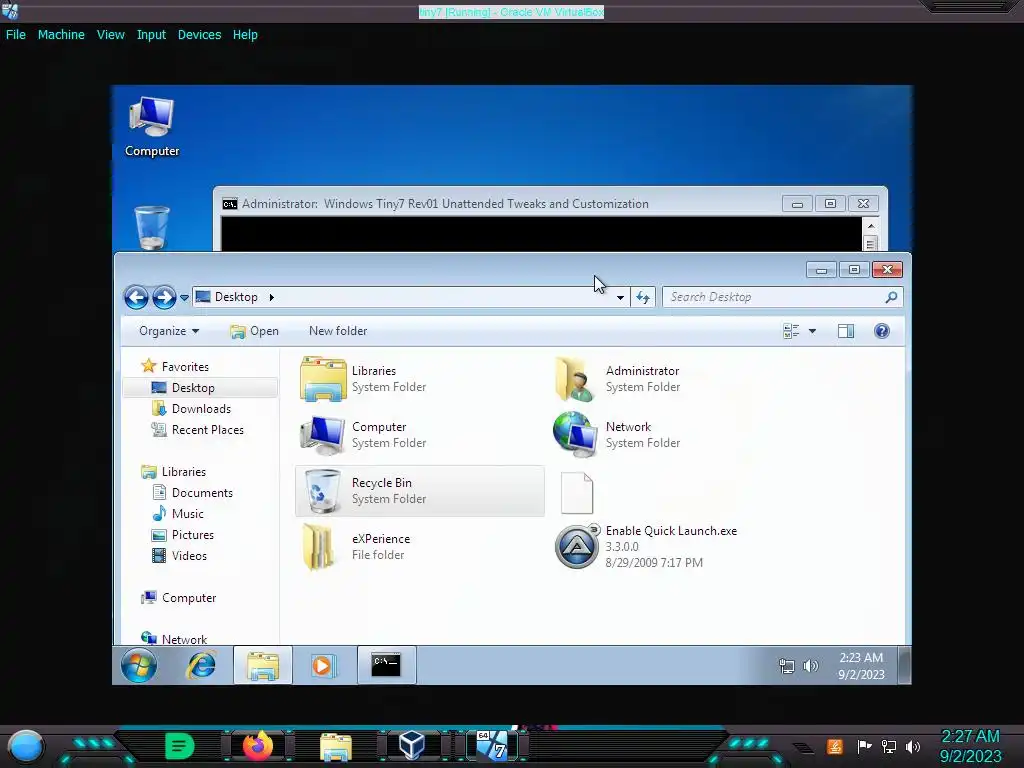The image size is (1024, 768).
Task: Open the VirtualBox Devices menu
Action: point(199,35)
